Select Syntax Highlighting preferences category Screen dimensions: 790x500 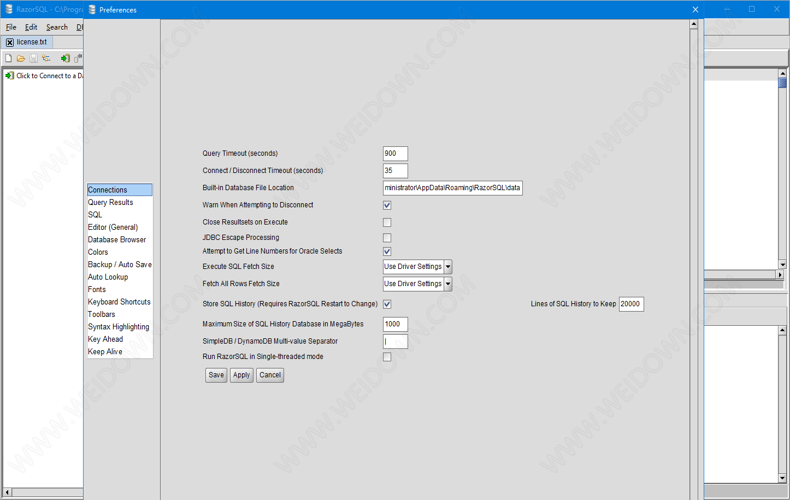[118, 327]
